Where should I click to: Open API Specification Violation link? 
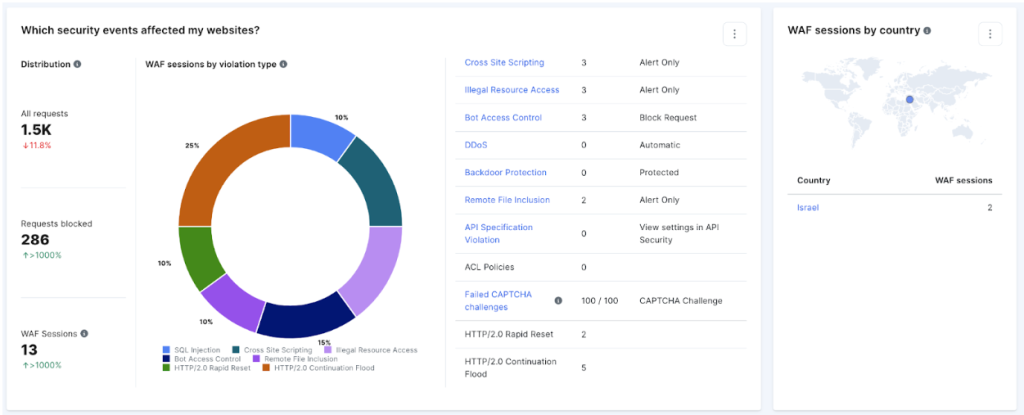(x=498, y=233)
